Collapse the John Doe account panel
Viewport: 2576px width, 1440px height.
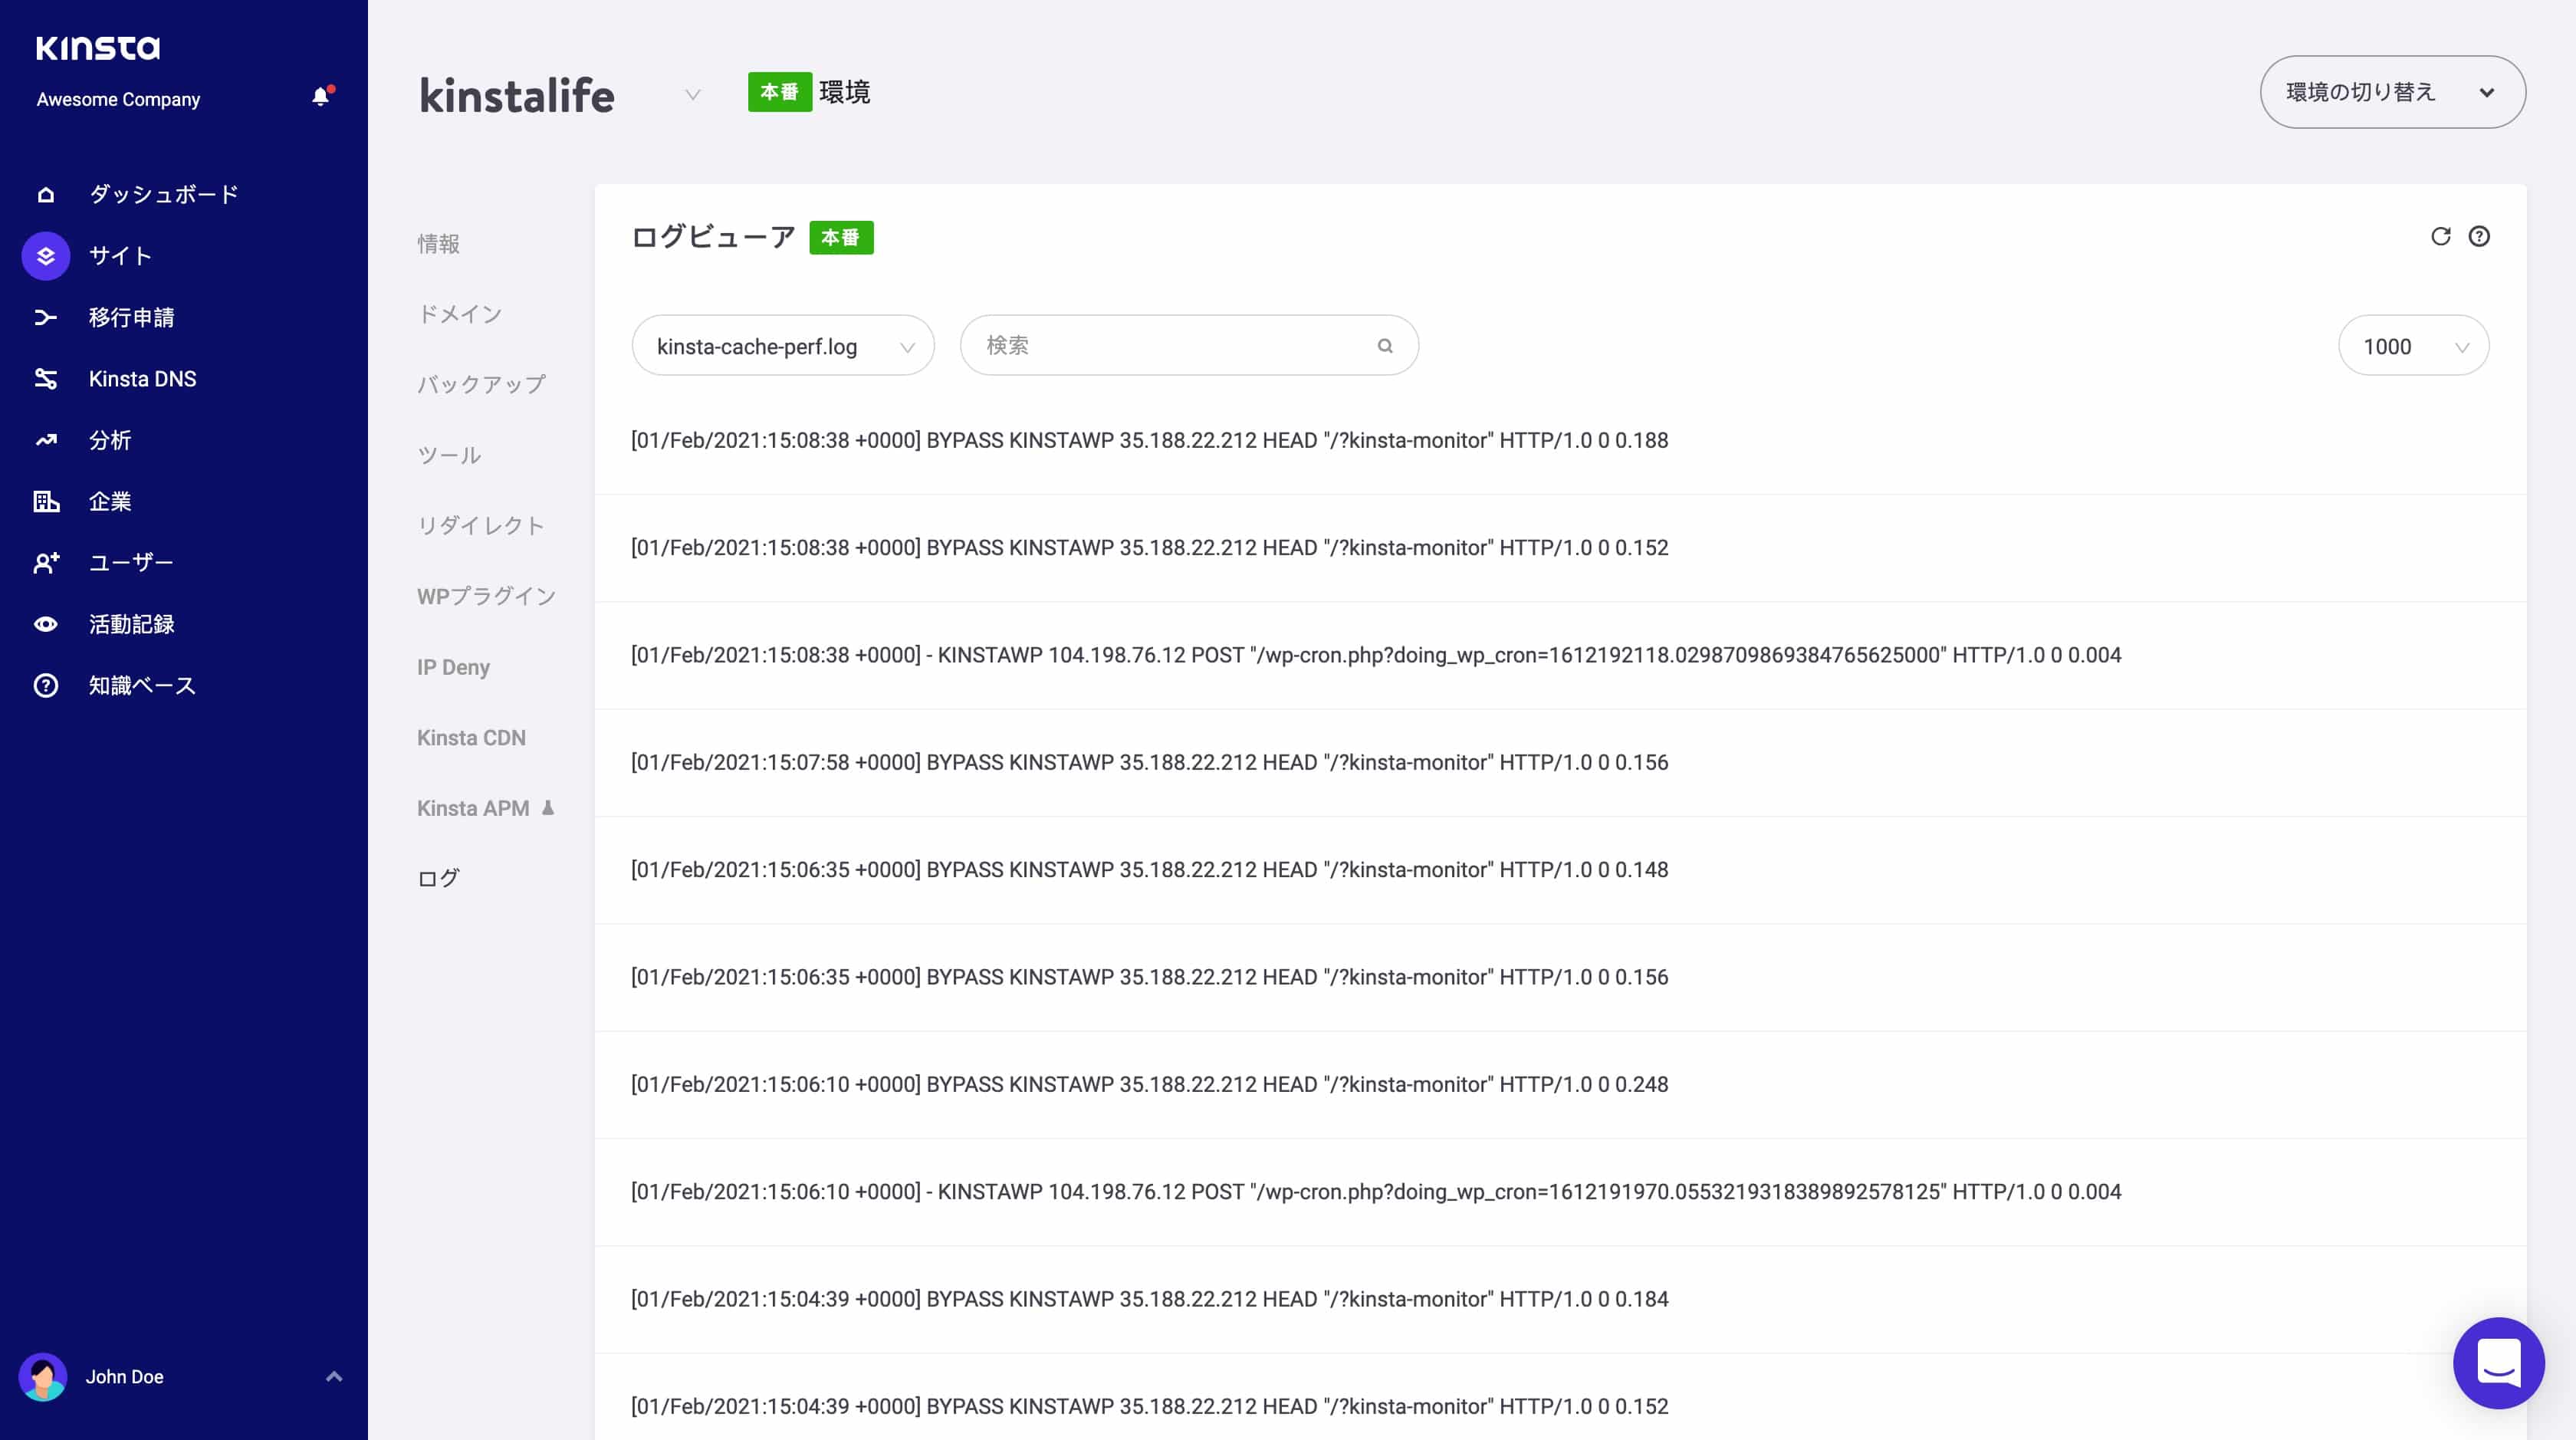click(x=335, y=1377)
